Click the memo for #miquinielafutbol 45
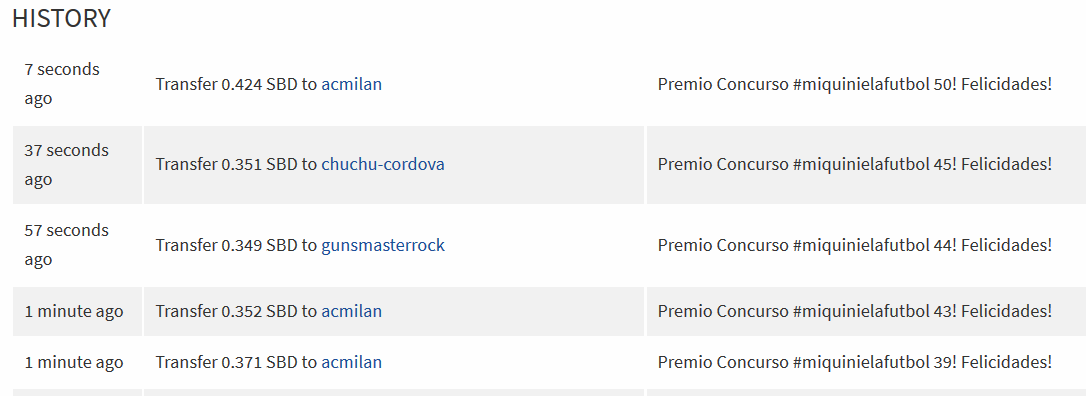 855,165
